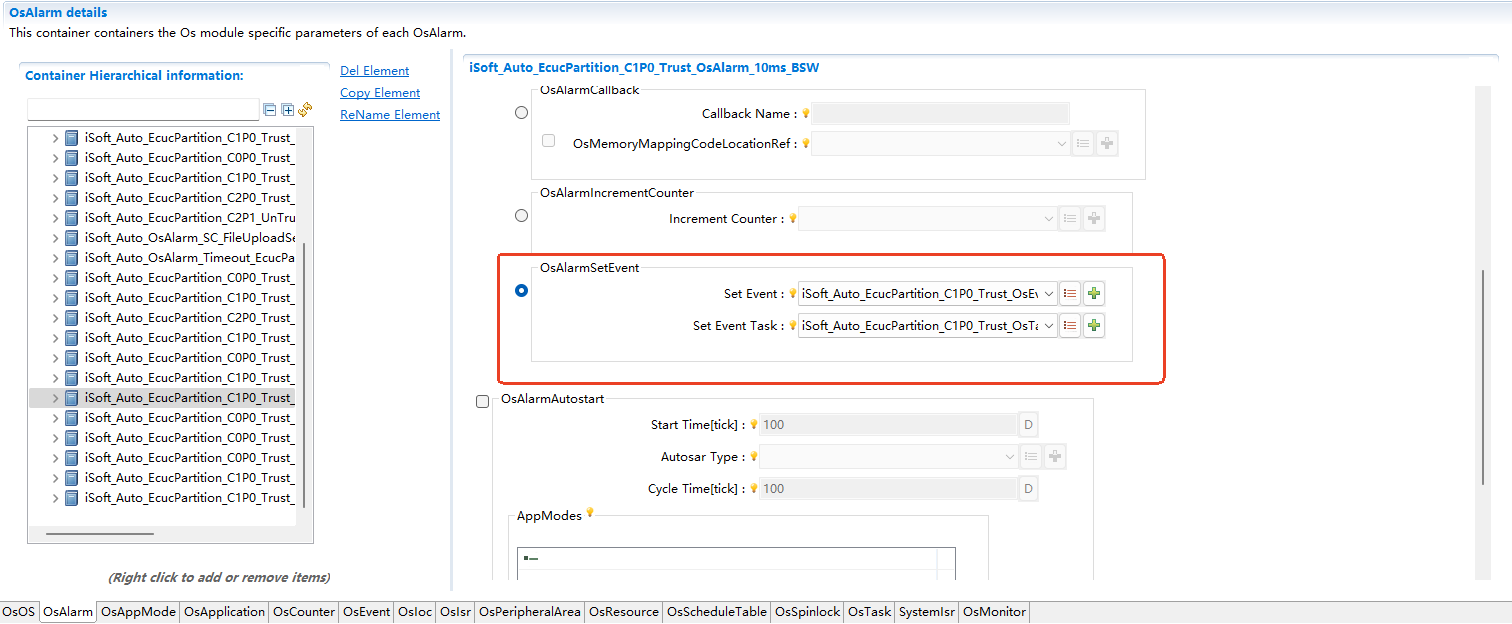Open the OsCounter tab

[304, 612]
